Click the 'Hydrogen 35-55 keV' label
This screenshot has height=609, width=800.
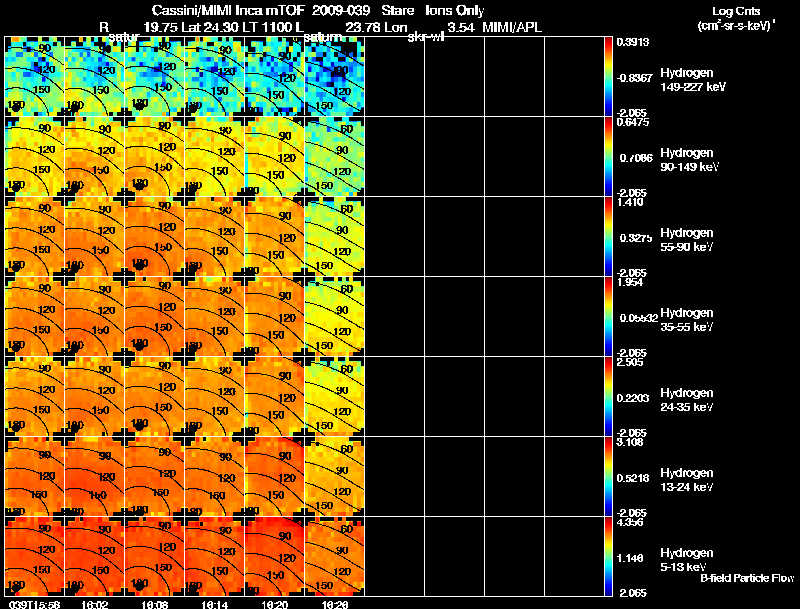(687, 320)
